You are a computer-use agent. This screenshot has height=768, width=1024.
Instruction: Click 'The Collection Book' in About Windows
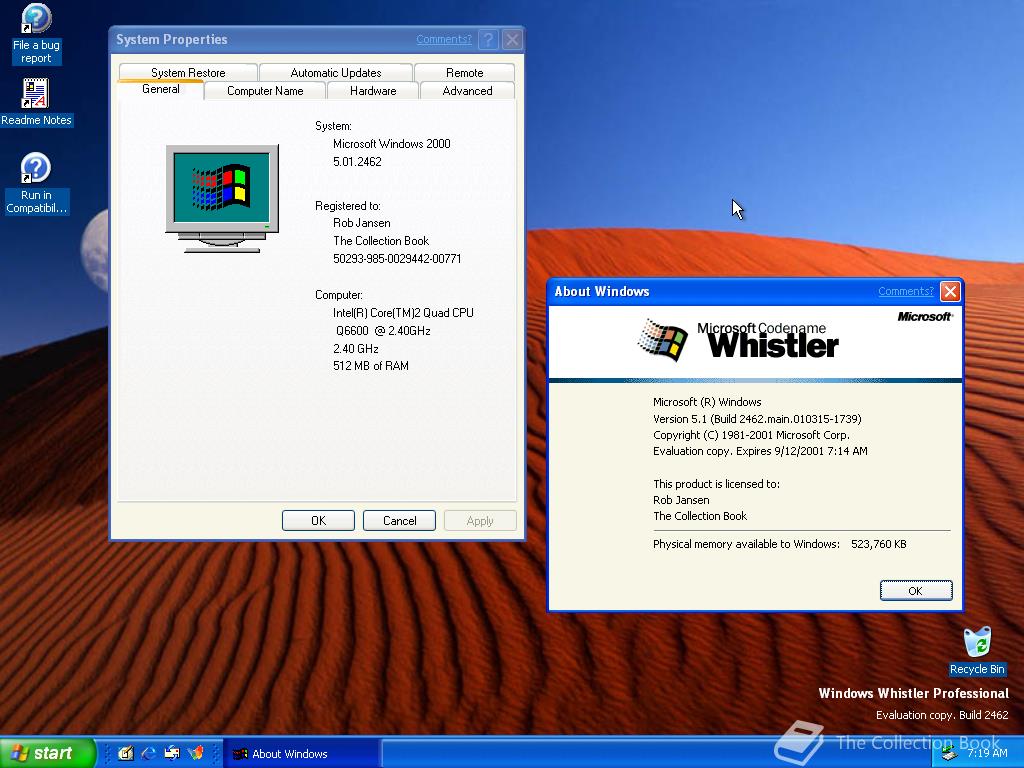click(x=700, y=516)
